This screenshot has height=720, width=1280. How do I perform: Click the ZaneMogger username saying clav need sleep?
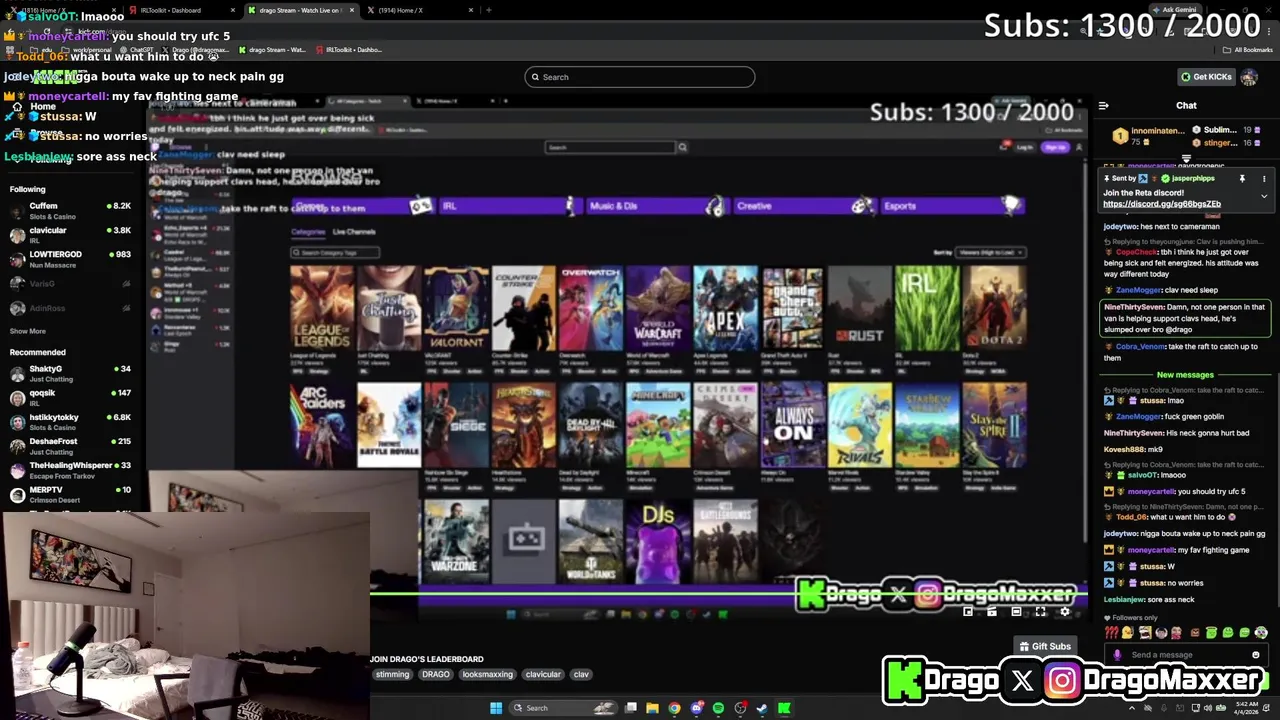point(1139,290)
